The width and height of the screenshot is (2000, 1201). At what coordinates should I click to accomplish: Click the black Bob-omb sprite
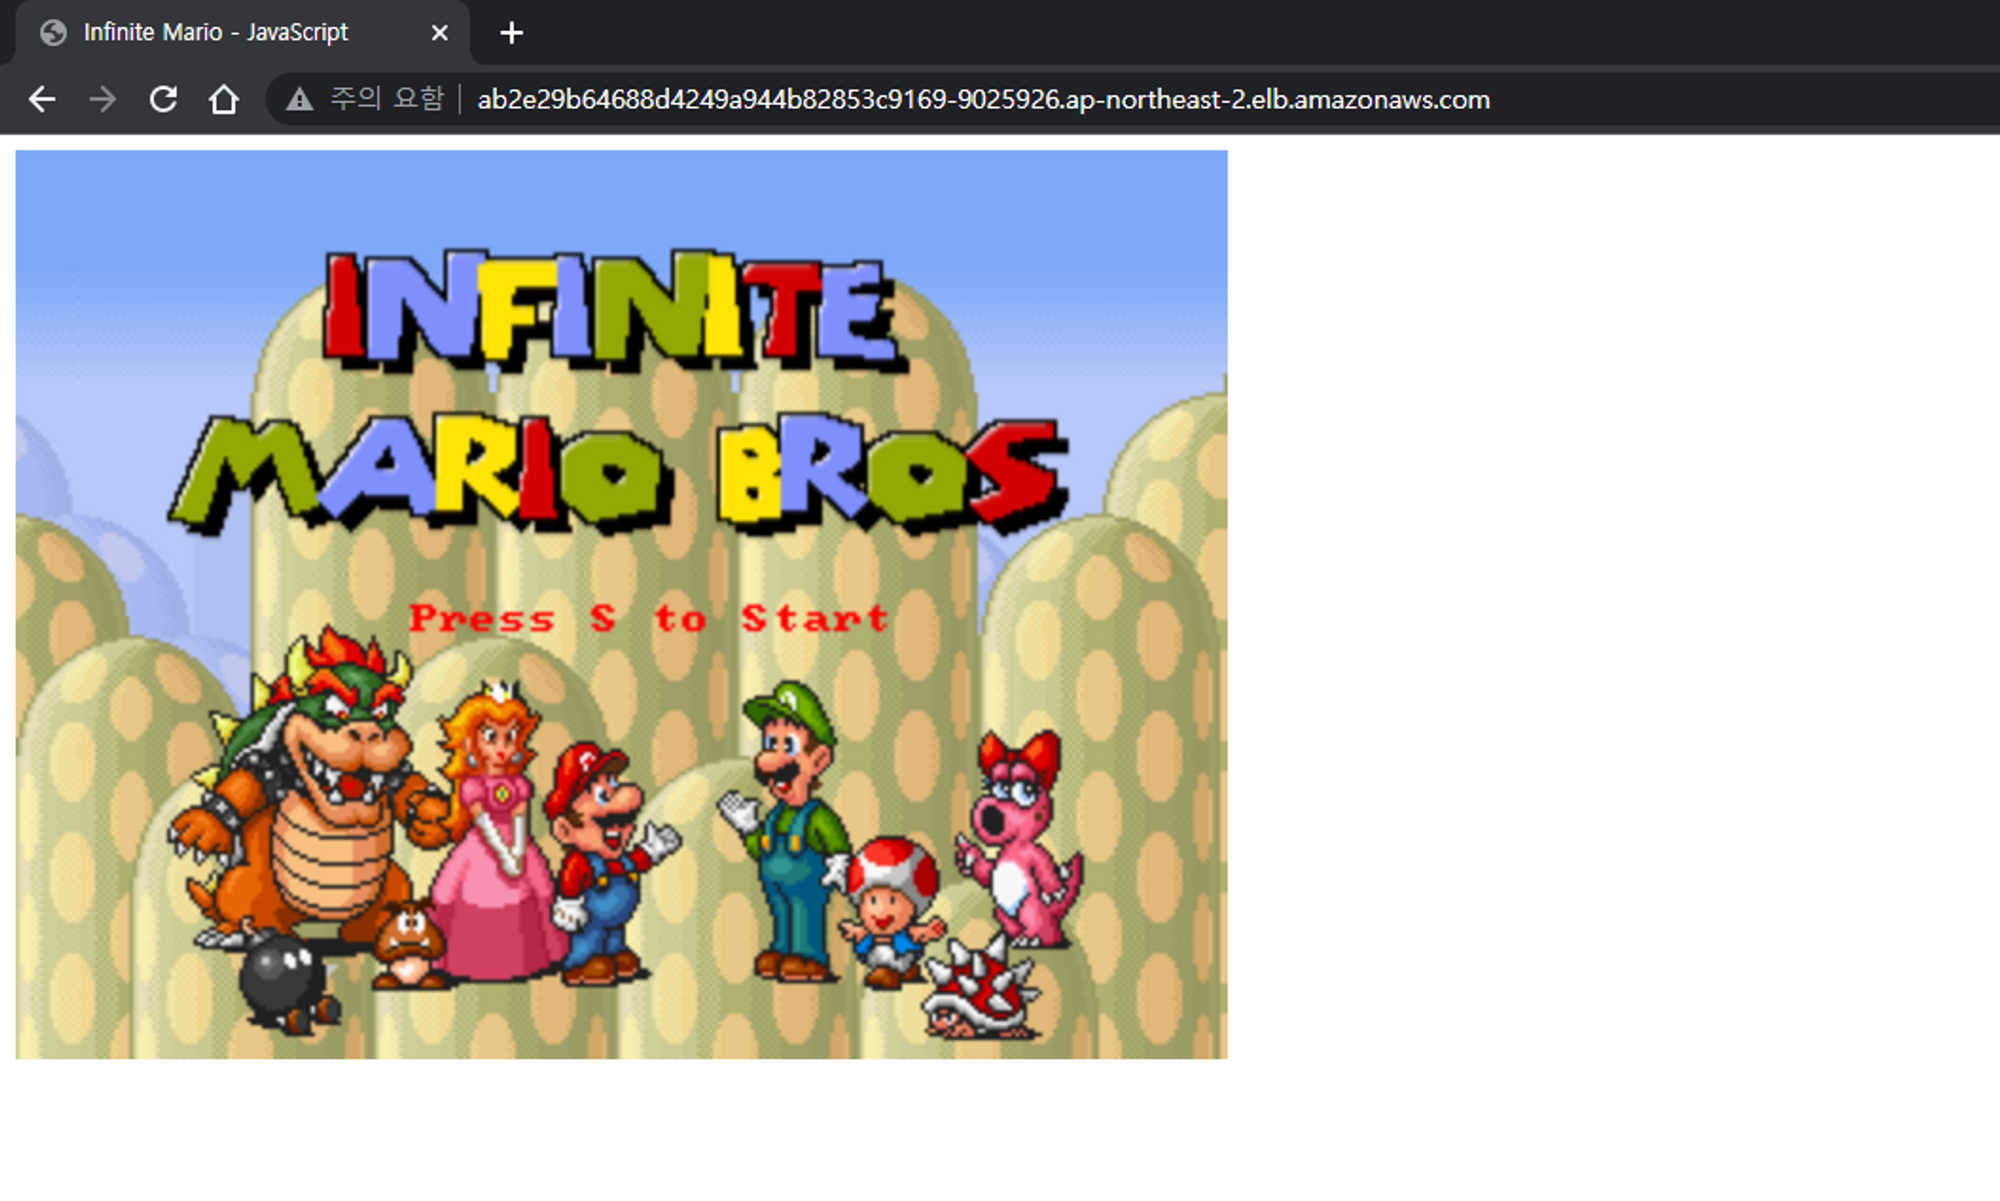pos(285,985)
